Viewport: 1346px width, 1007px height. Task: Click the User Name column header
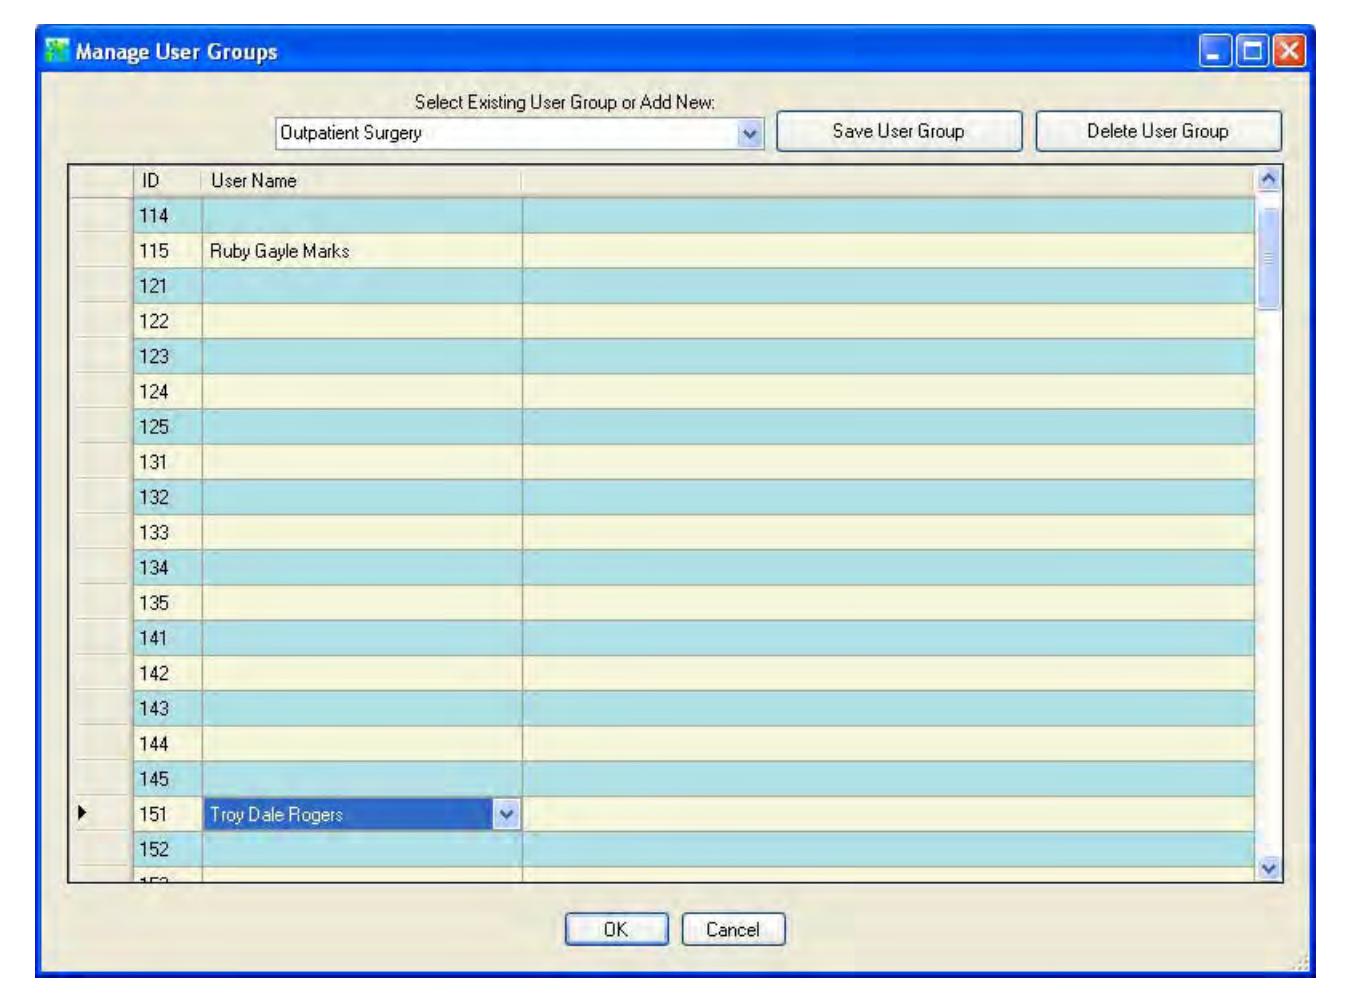362,181
